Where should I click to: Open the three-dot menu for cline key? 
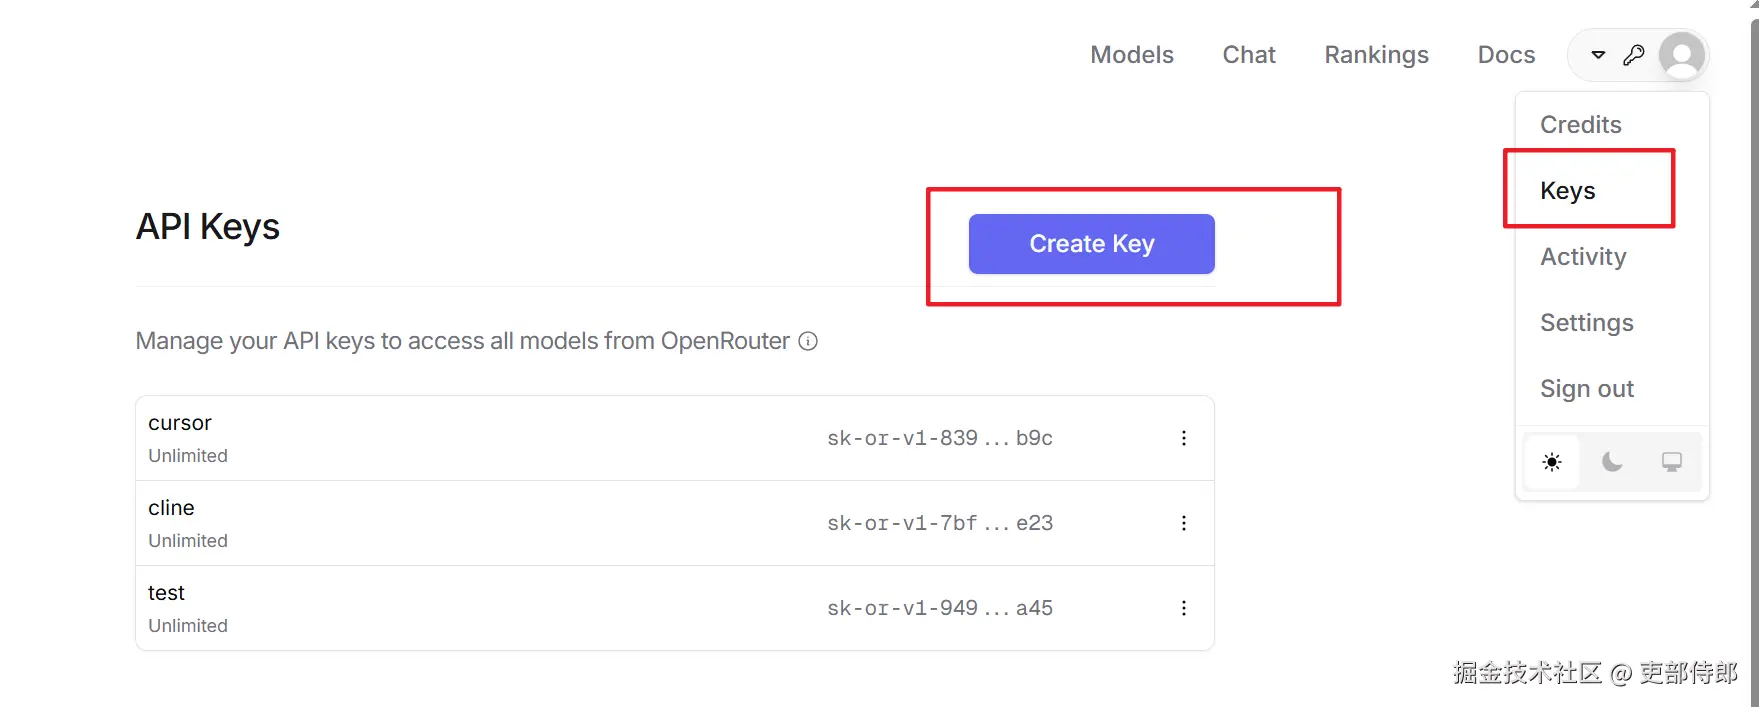click(x=1184, y=523)
